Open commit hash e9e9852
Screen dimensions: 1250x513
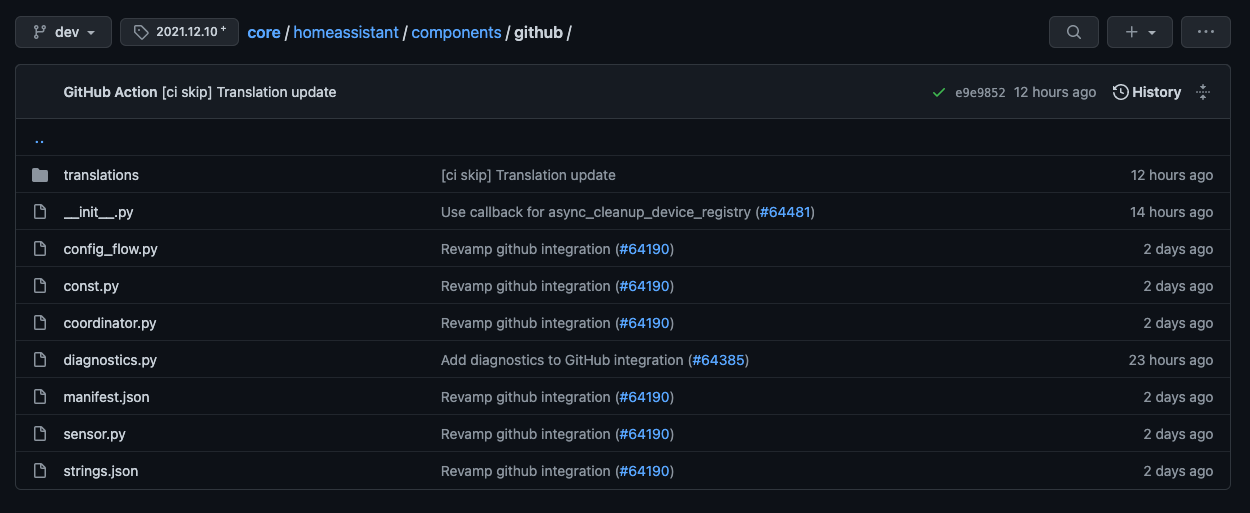pos(980,92)
